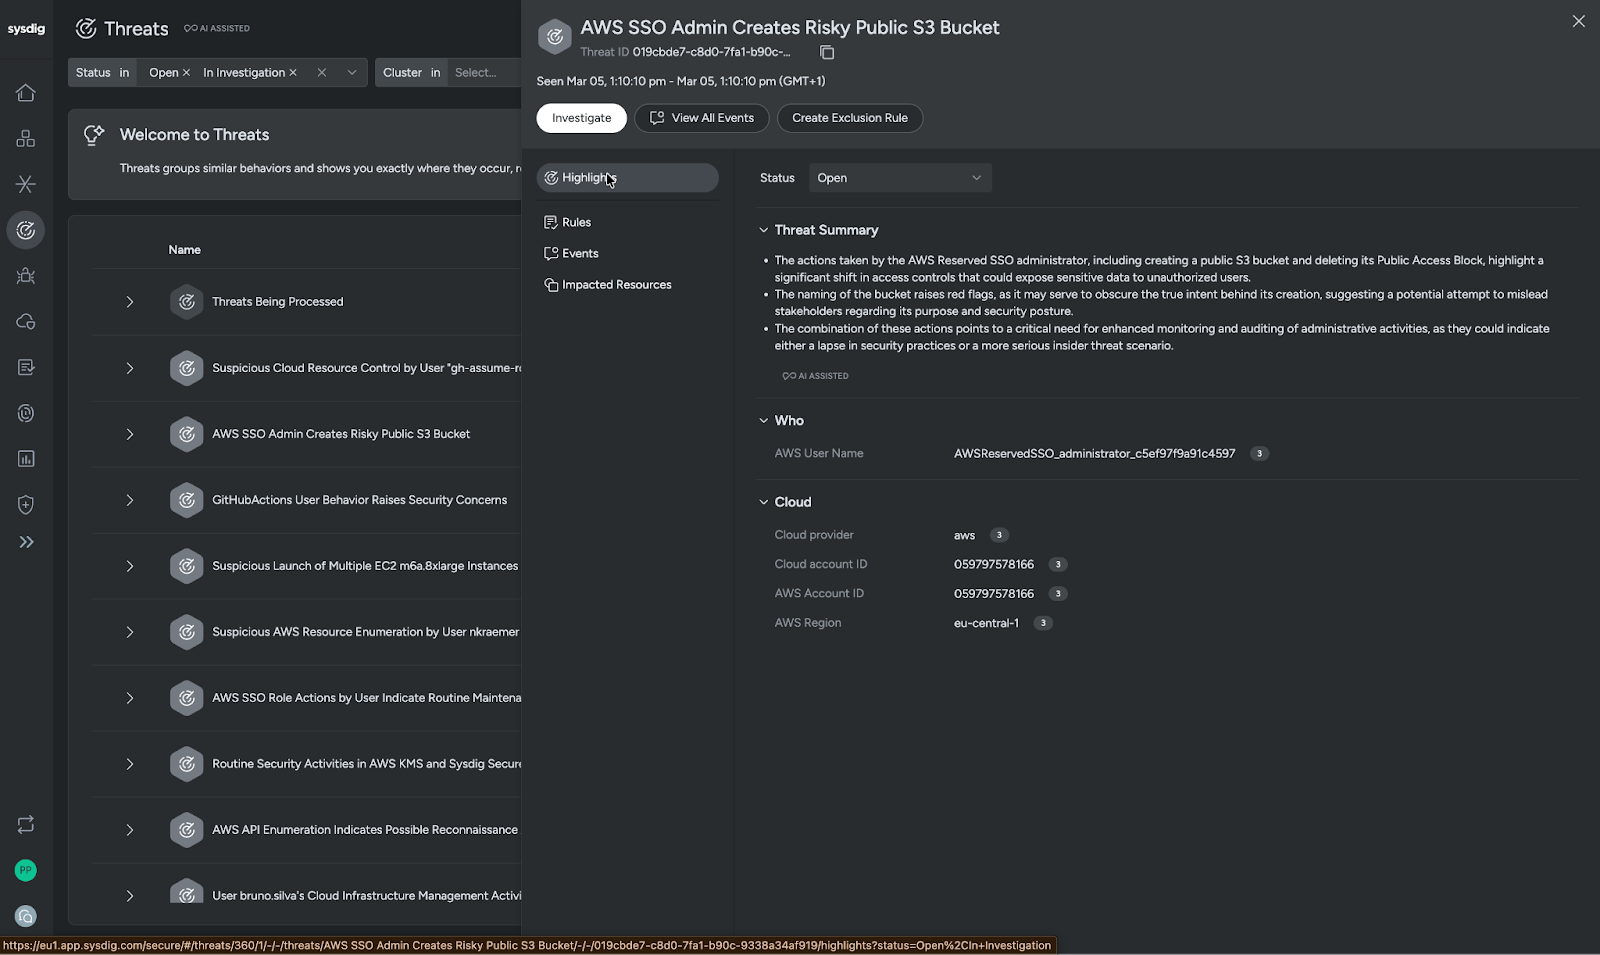Copy the Threat ID with clipboard icon
This screenshot has height=955, width=1600.
pos(827,52)
